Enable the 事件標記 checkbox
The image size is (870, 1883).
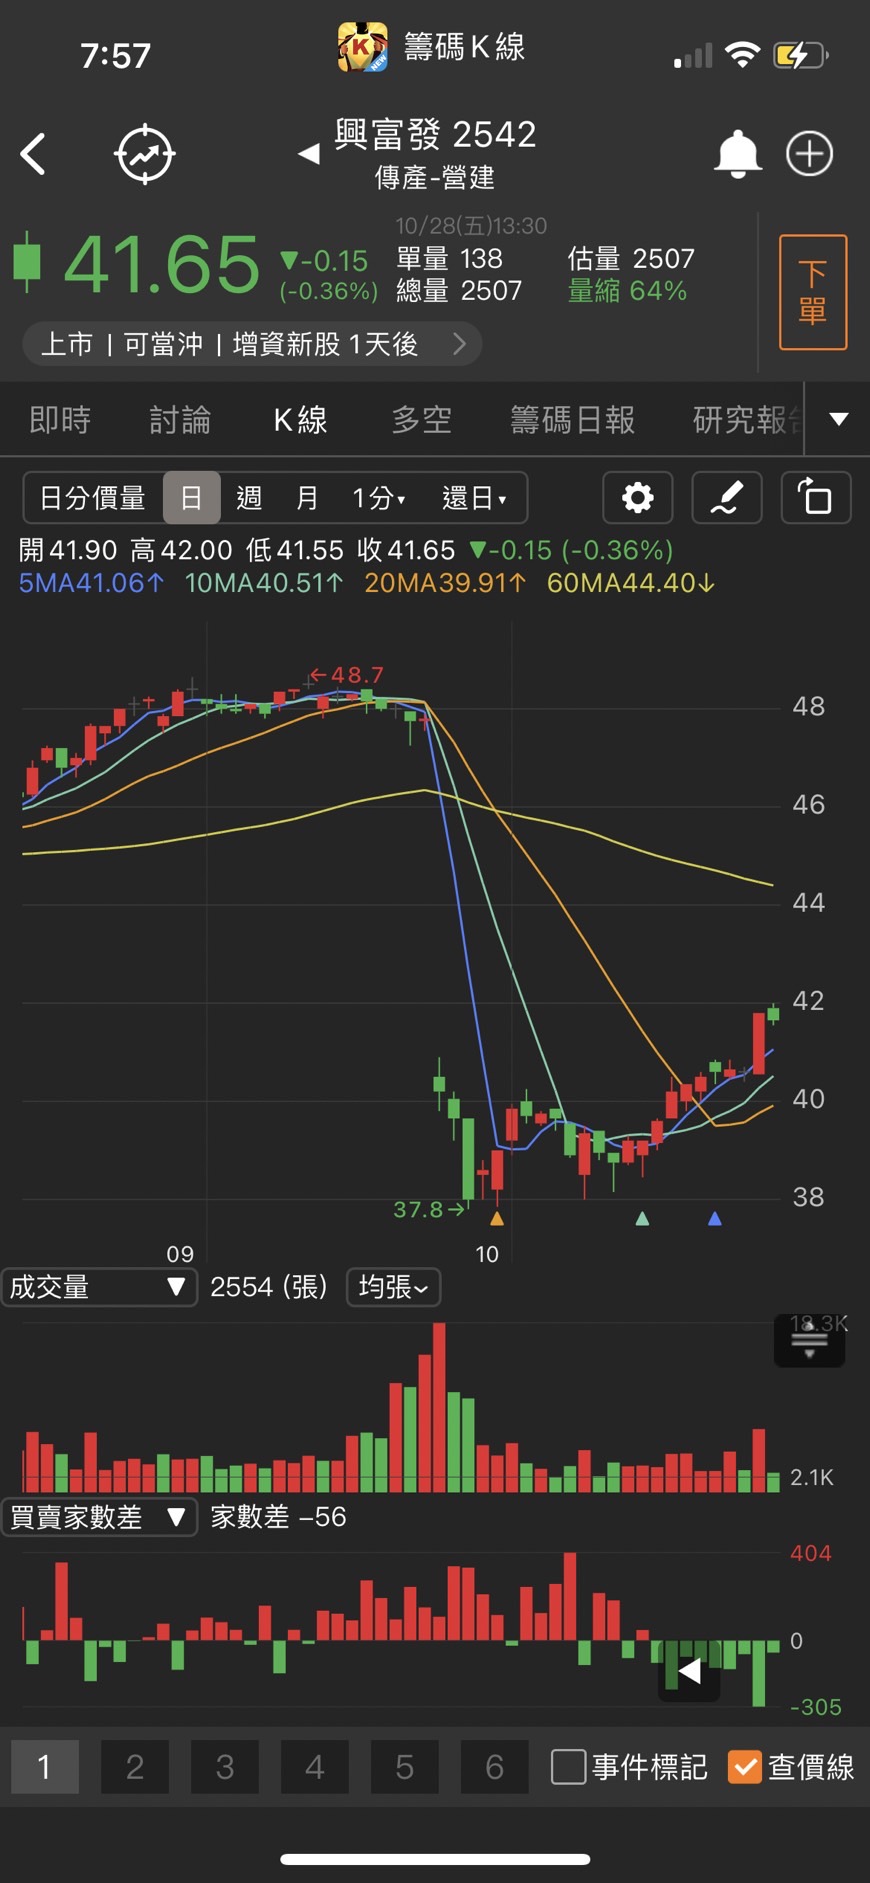(568, 1767)
